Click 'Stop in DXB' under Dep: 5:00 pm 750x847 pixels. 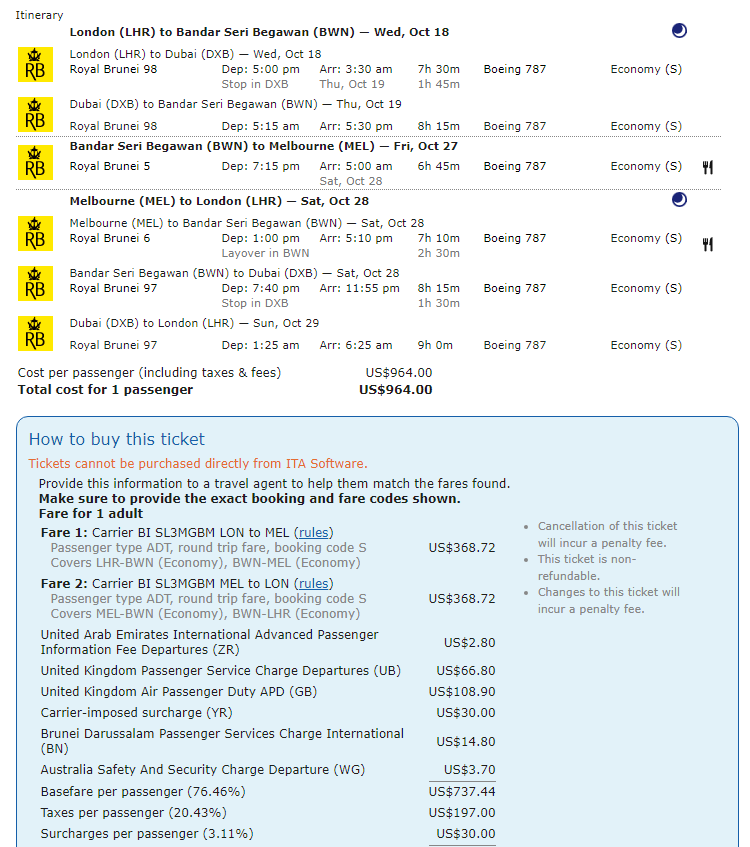tap(255, 84)
